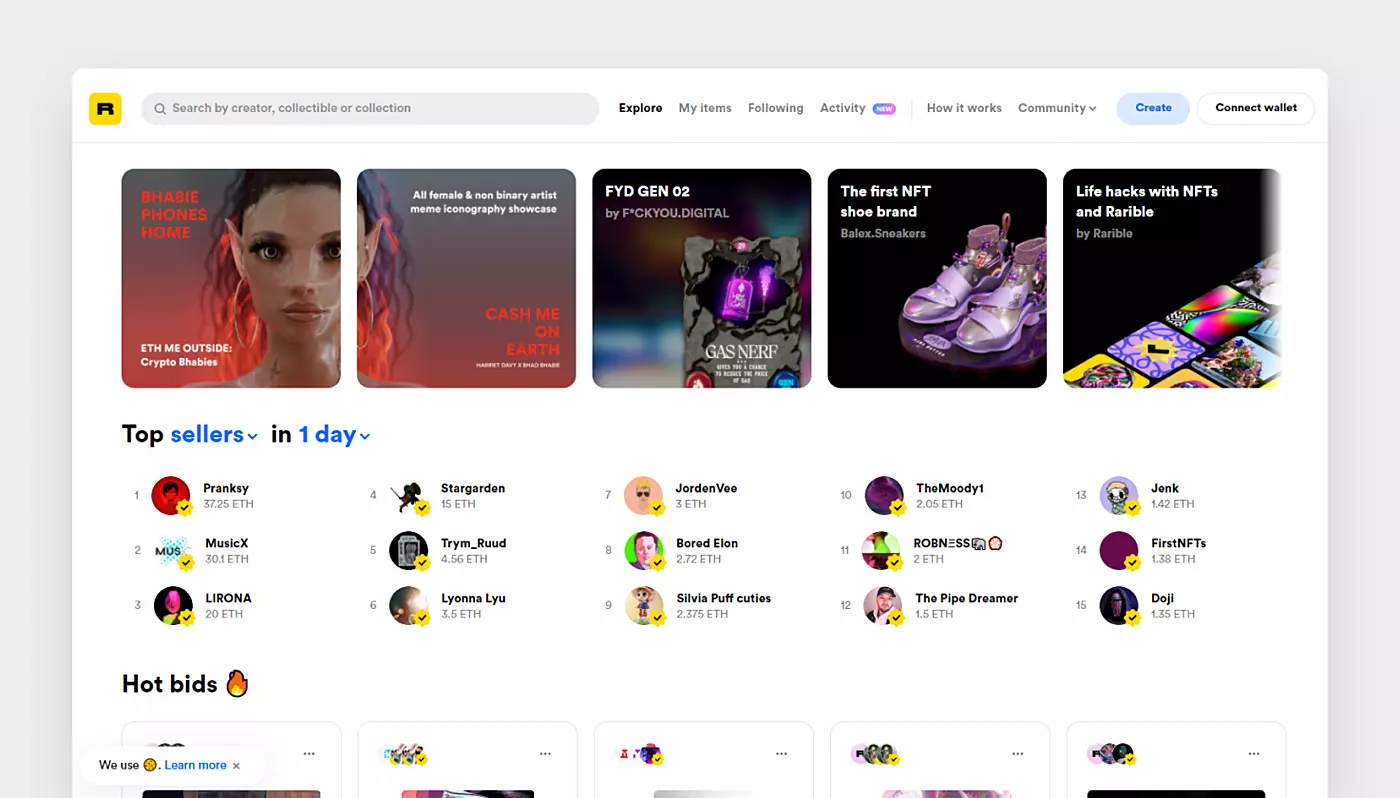Click Bored Elon seller name
The image size is (1400, 798).
(707, 543)
